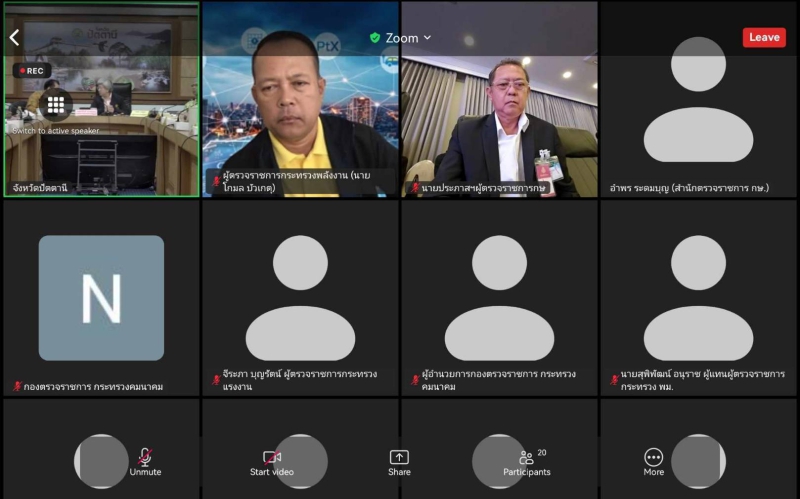Screen dimensions: 800x499
Task: Select ผู้อำนวยการกองตรวจราชการ participant tile
Action: click(x=499, y=297)
